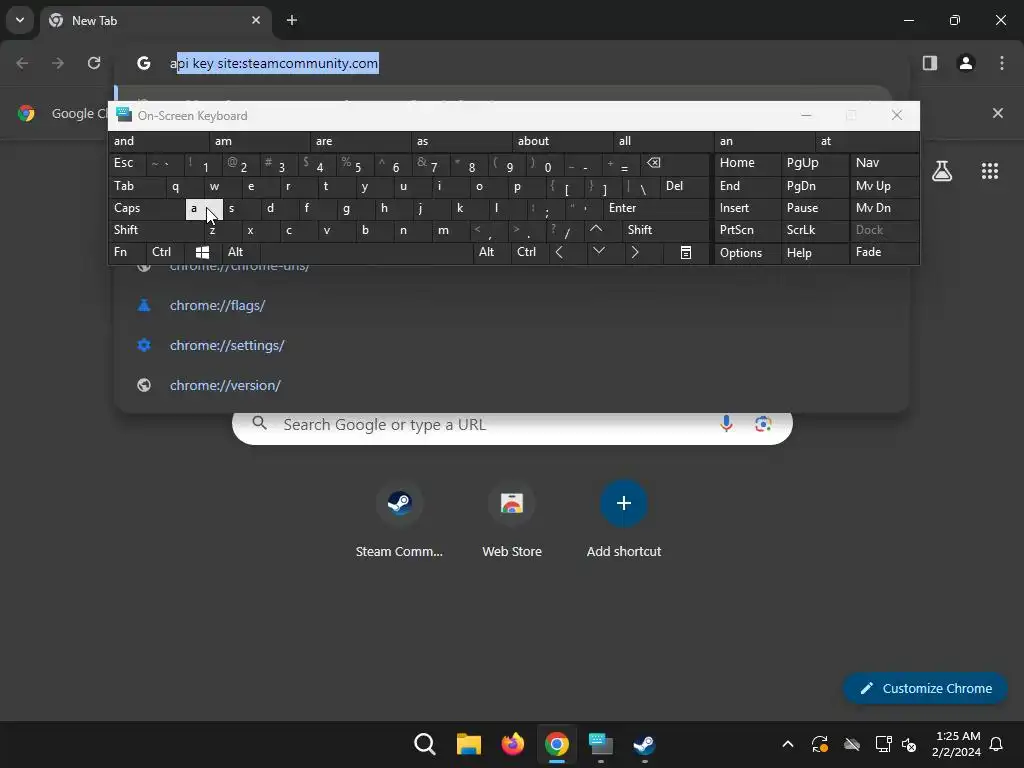Open Google Lens image search icon

[x=762, y=424]
